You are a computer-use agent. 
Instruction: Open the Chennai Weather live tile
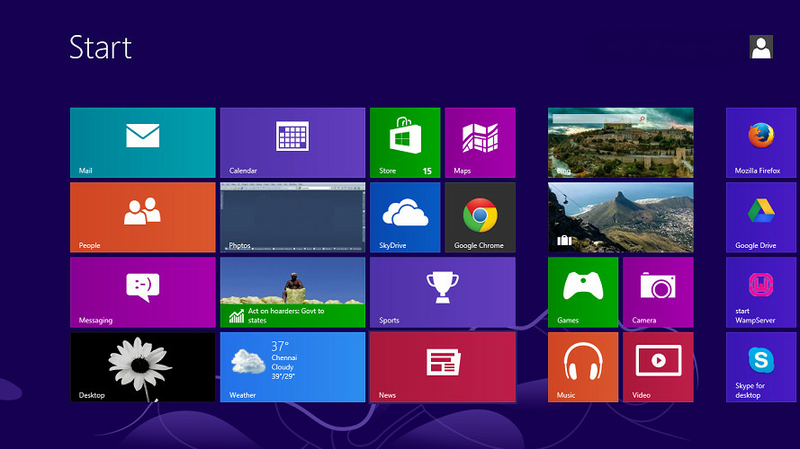point(292,366)
